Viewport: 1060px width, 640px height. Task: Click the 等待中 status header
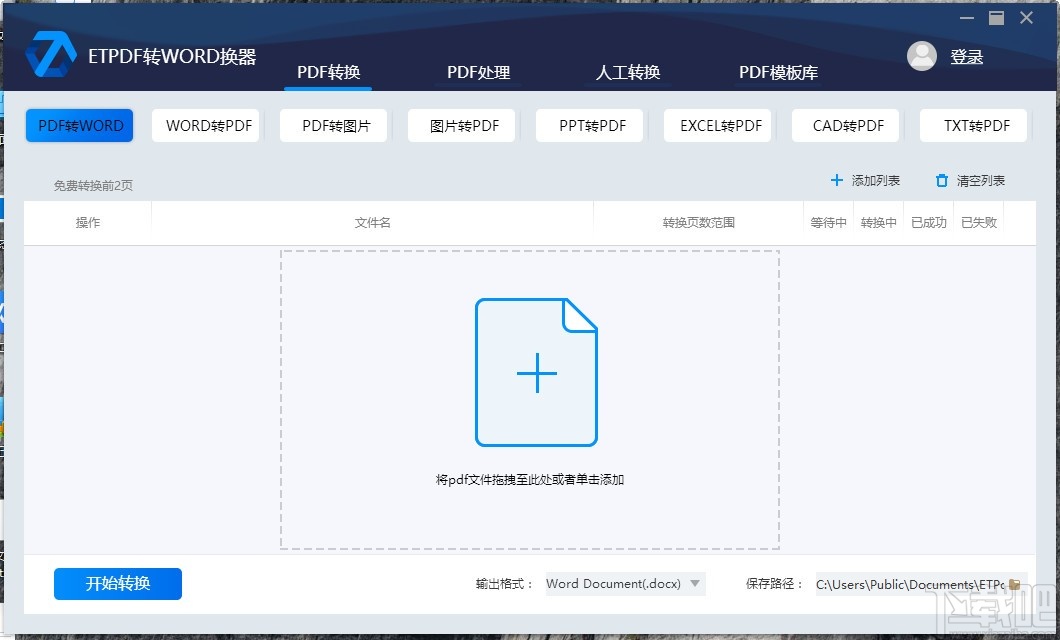coord(828,222)
